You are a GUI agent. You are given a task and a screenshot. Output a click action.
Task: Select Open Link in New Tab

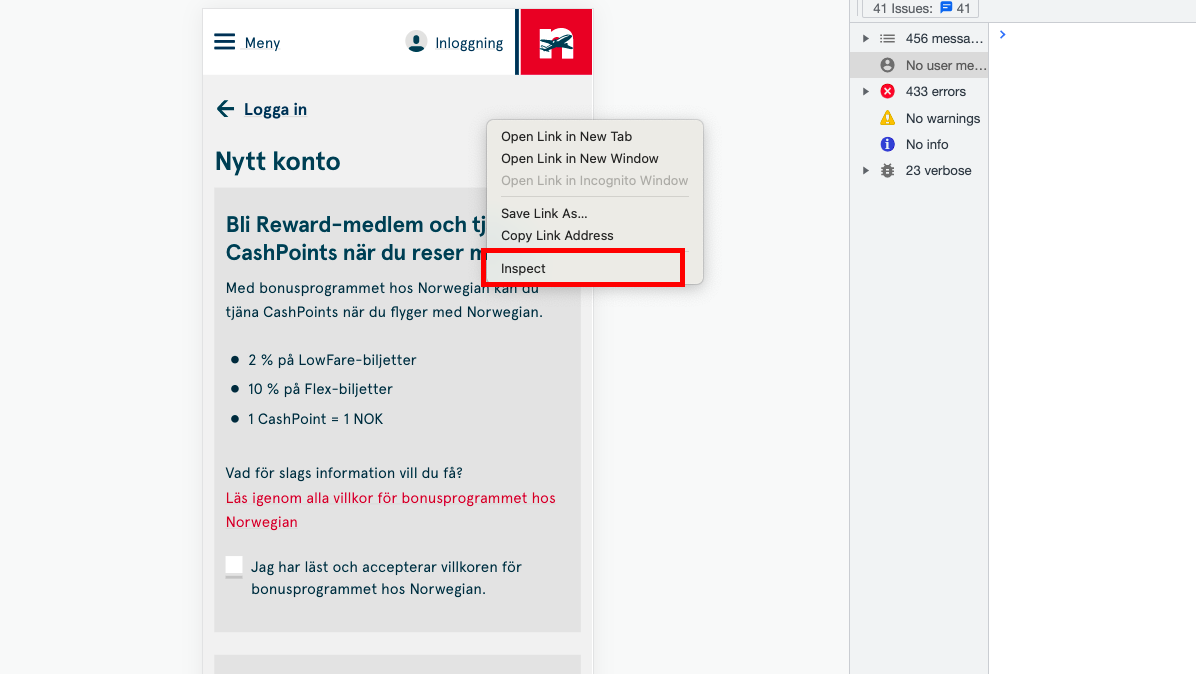pos(566,136)
